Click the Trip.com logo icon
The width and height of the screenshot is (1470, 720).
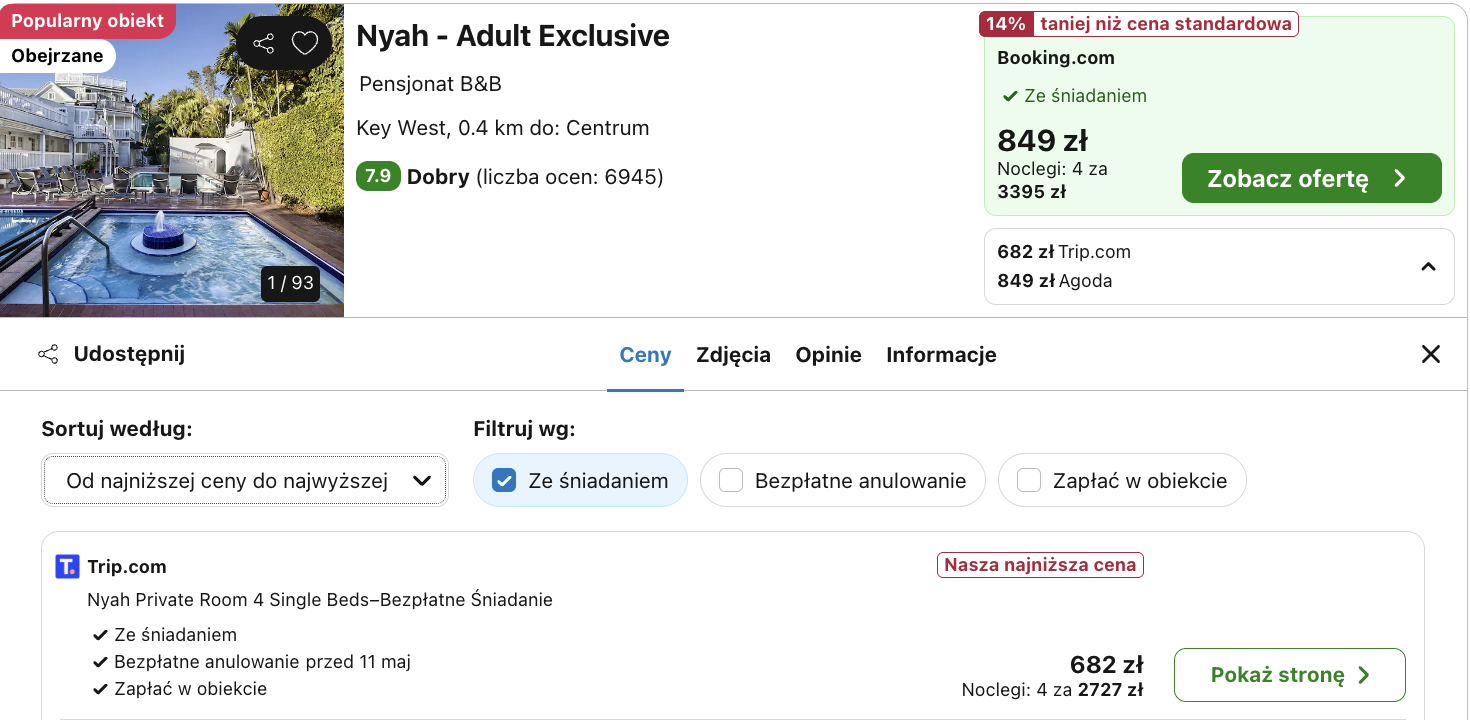pos(67,567)
